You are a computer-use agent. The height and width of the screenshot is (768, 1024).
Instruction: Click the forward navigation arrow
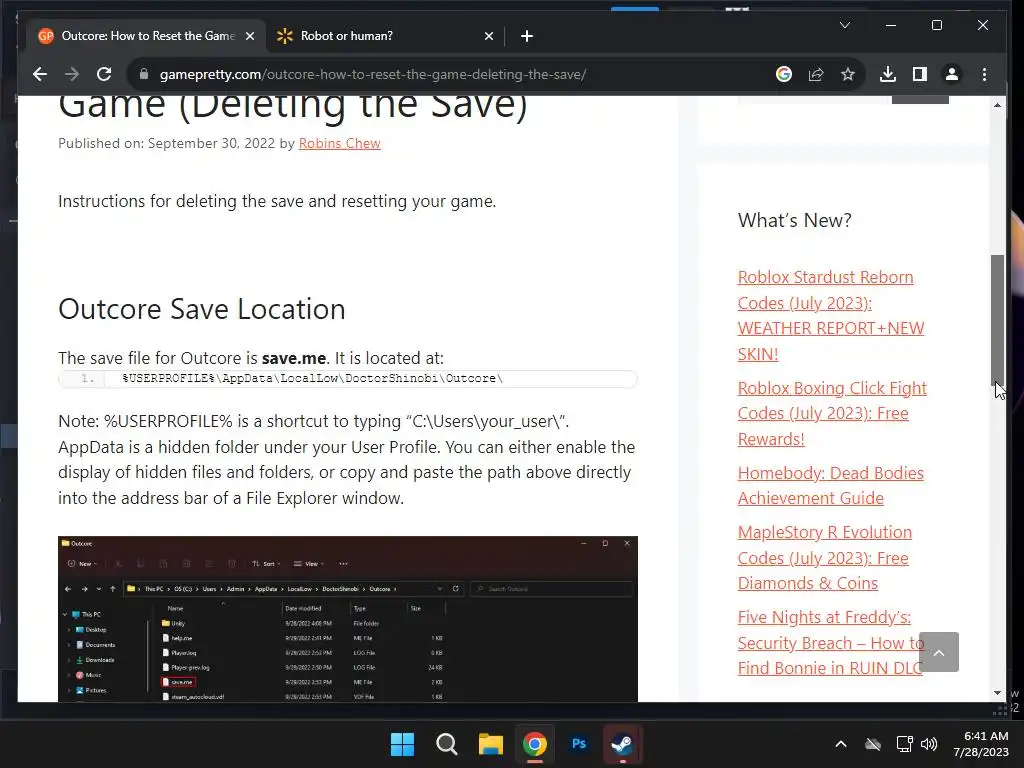72,74
